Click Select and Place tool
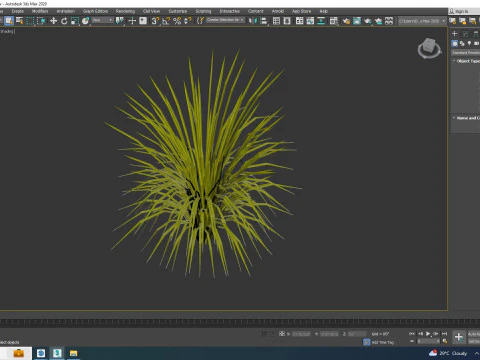This screenshot has height=360, width=480. (85, 21)
